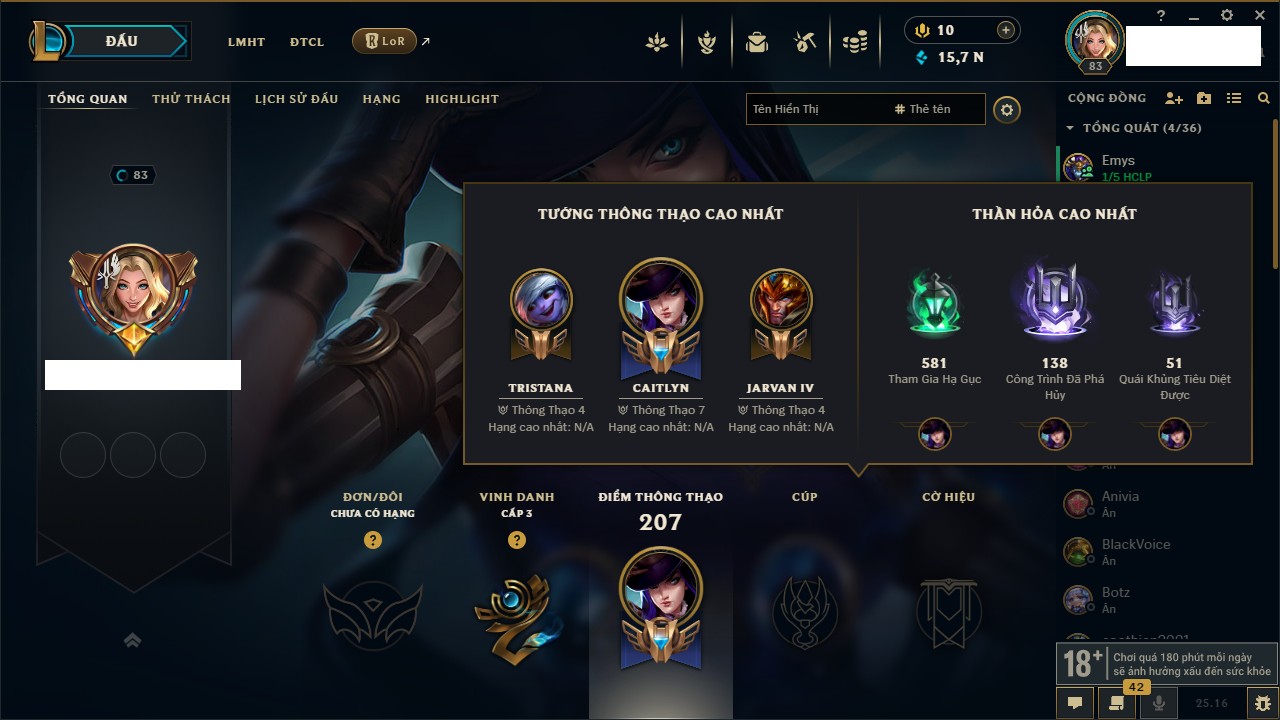Switch to the LỊCH SỬ ĐẤU tab
Viewport: 1280px width, 720px height.
point(296,99)
